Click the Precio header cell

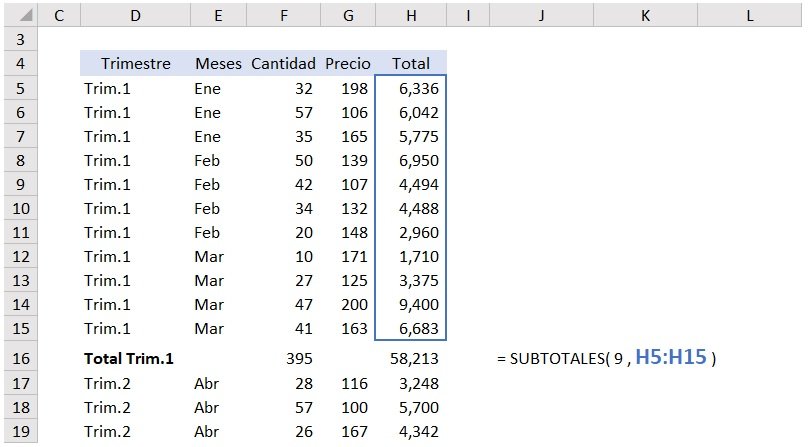(x=347, y=64)
